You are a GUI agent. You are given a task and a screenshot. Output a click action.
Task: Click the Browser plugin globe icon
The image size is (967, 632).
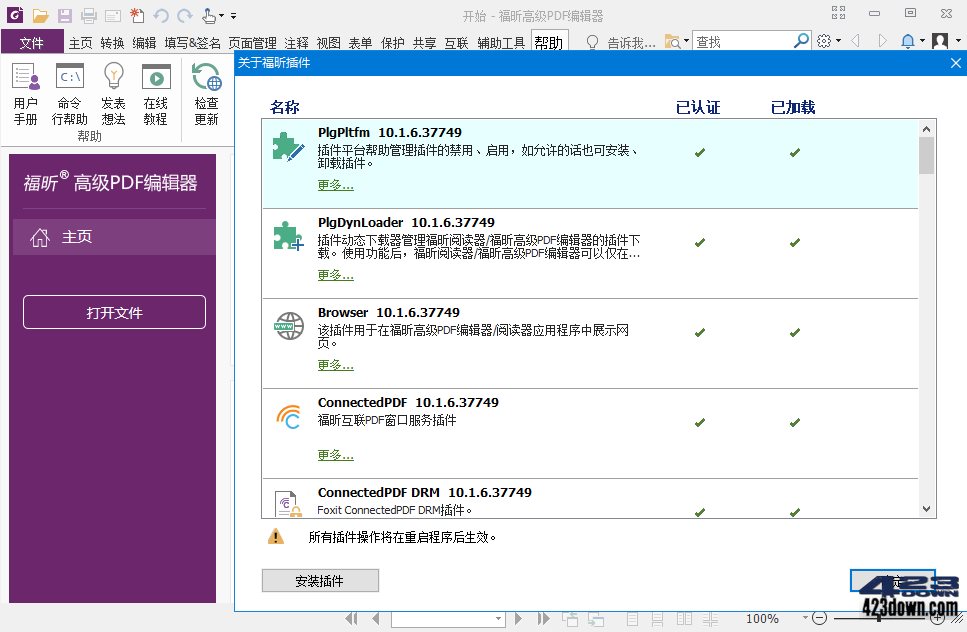[x=288, y=325]
